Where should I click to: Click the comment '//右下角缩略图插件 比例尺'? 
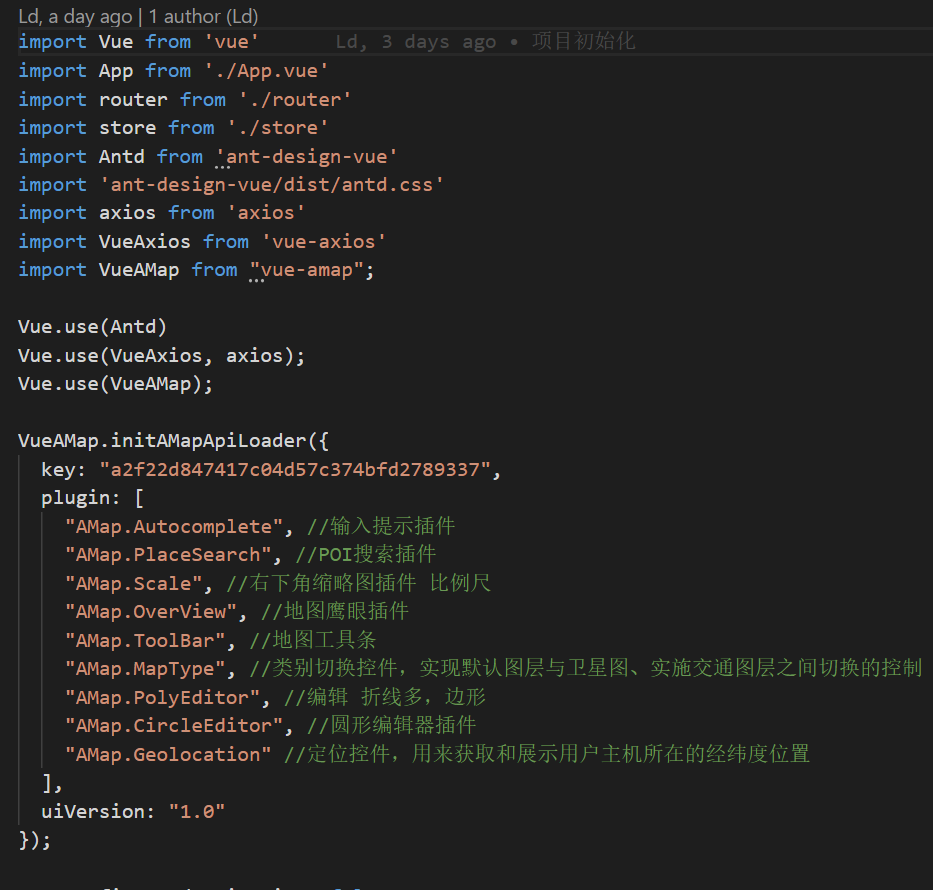pyautogui.click(x=358, y=584)
